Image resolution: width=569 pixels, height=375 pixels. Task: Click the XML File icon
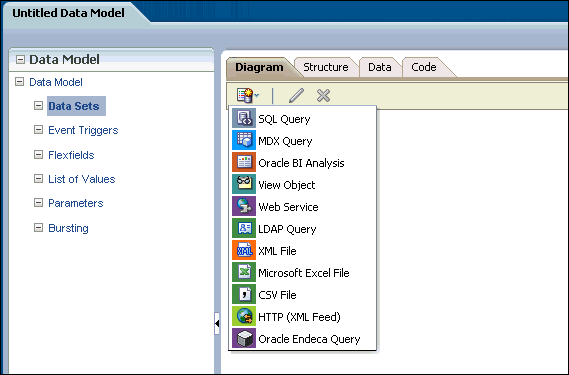click(x=244, y=250)
